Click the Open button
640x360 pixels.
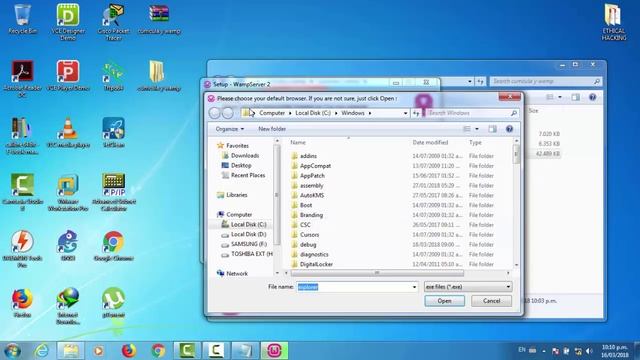point(444,301)
